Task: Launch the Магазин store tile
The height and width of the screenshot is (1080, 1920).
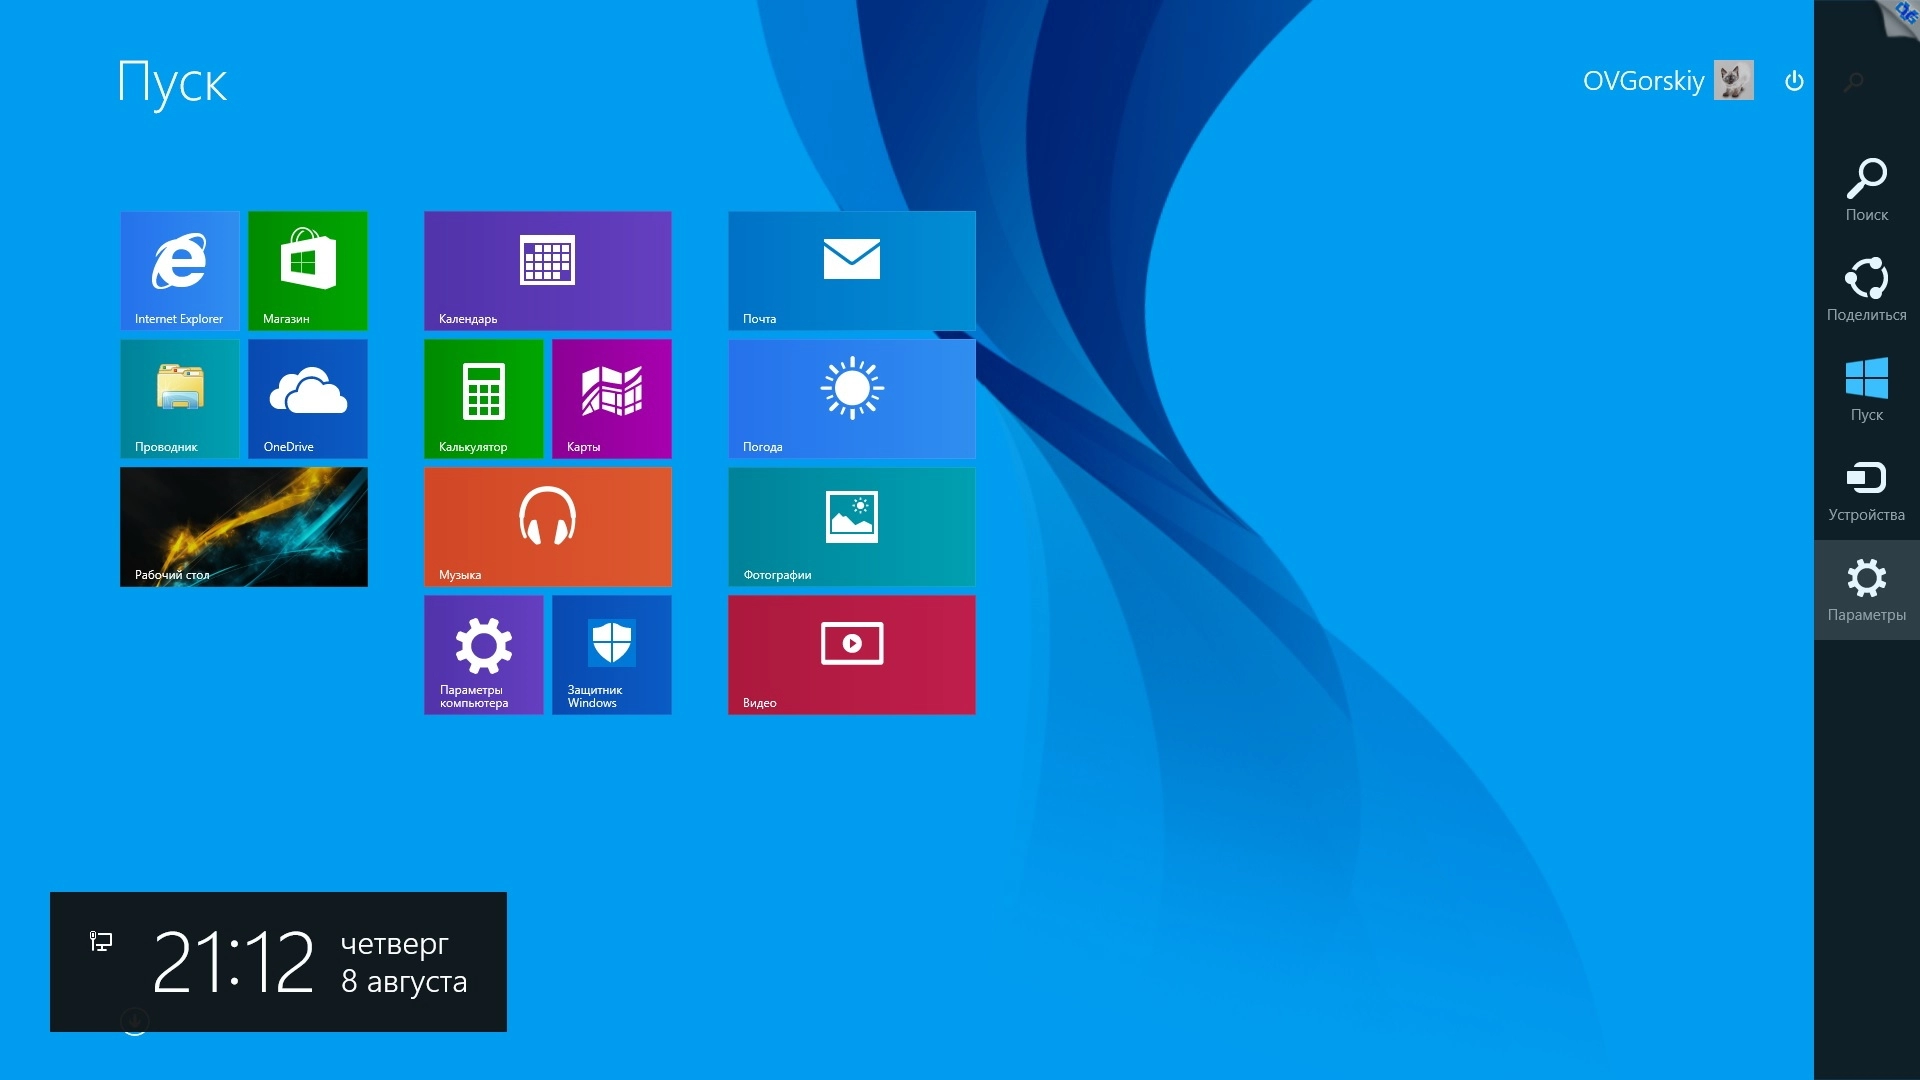Action: [x=308, y=270]
